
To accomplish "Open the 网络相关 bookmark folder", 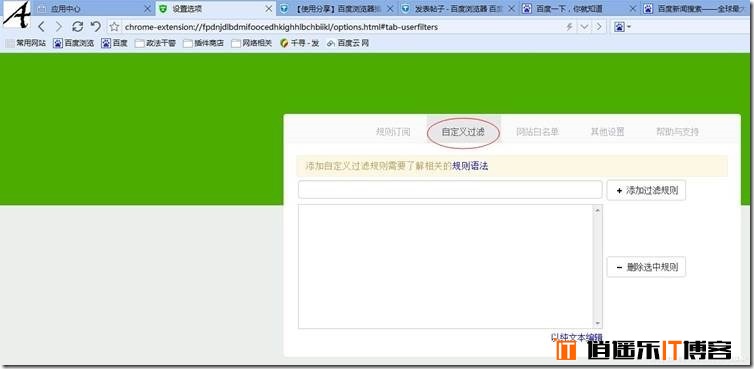I will 251,43.
